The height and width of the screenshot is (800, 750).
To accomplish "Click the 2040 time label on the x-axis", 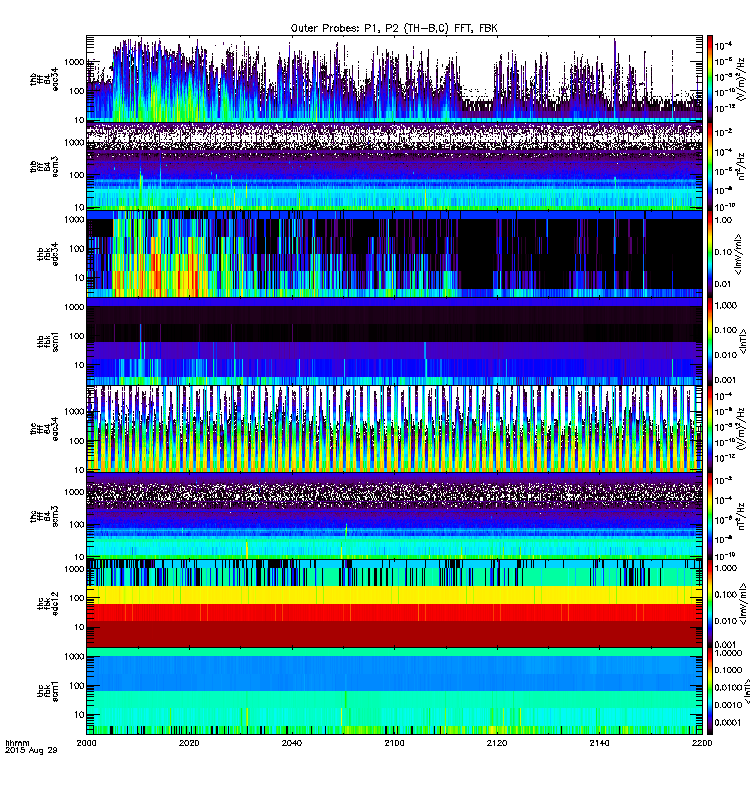I will click(x=291, y=743).
